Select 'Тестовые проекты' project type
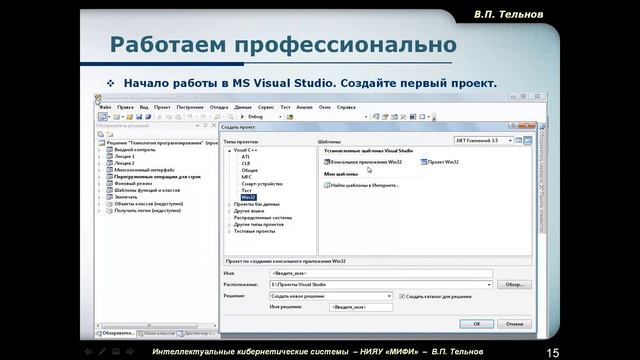The width and height of the screenshot is (640, 360). [x=254, y=231]
